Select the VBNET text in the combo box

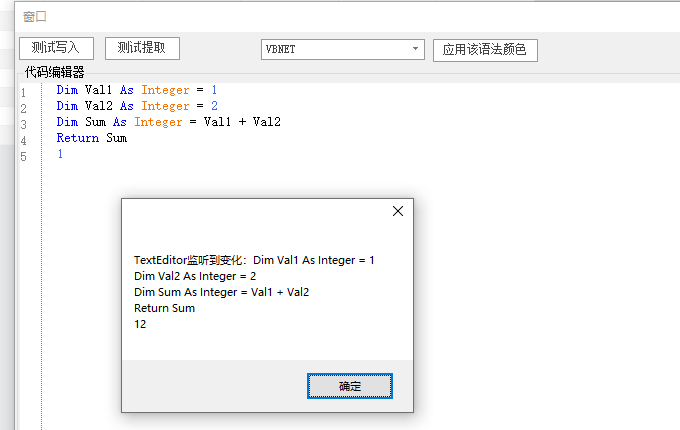(282, 49)
